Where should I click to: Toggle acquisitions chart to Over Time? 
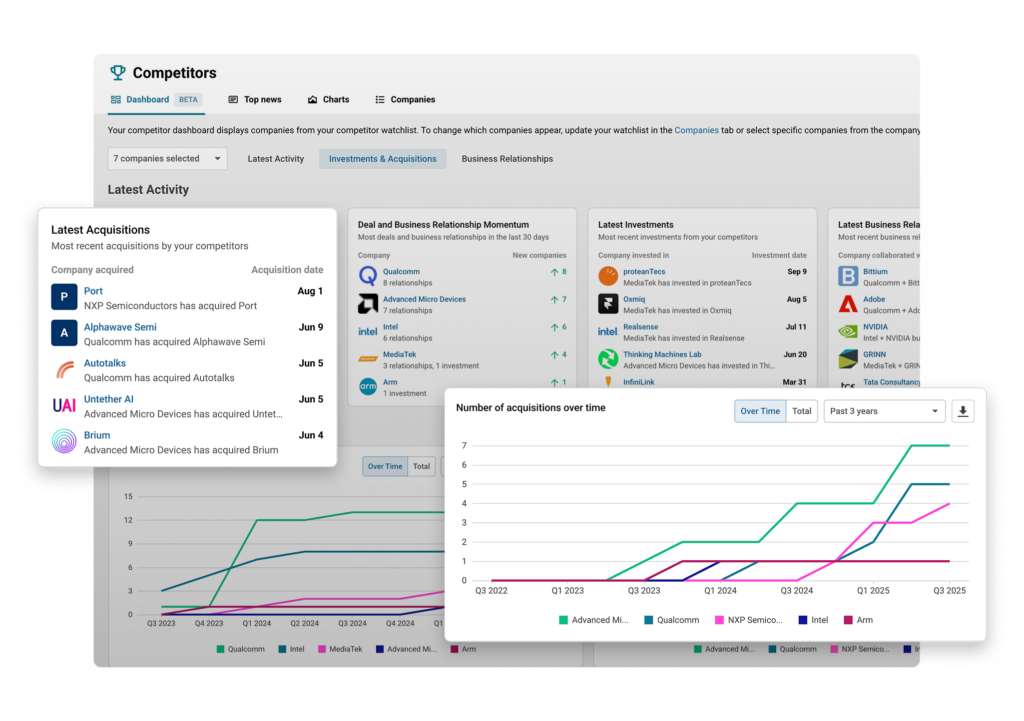tap(760, 411)
